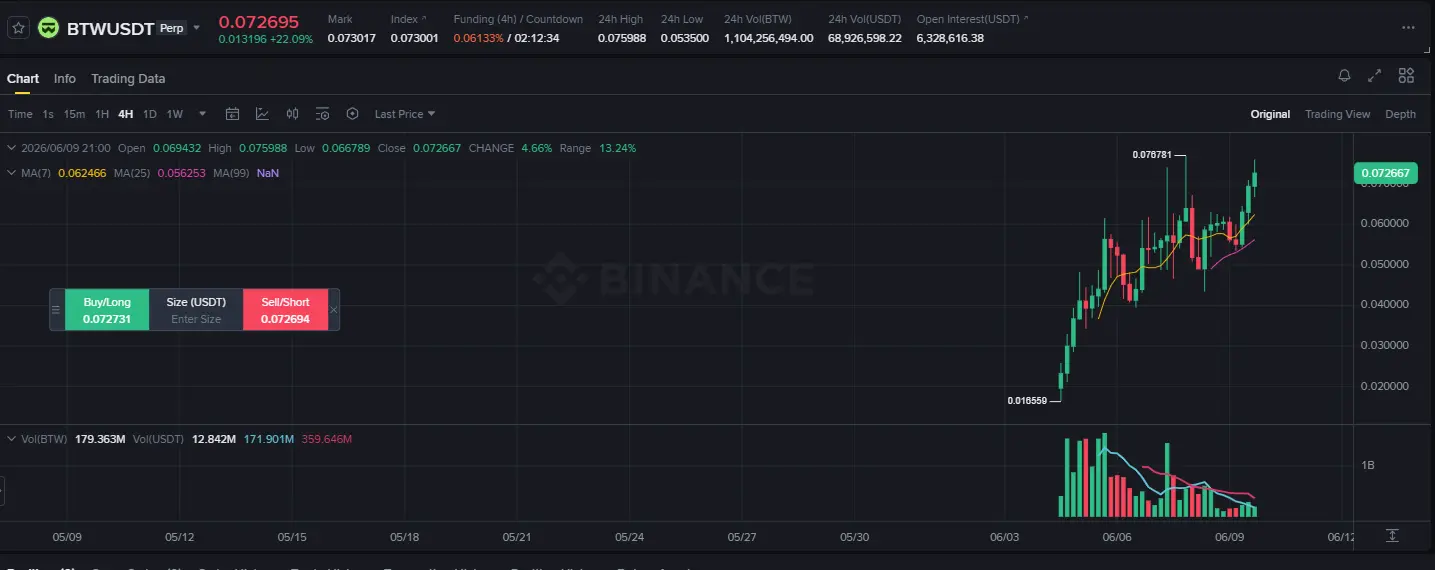Close the quick-order panel
Image resolution: width=1435 pixels, height=570 pixels.
tap(334, 310)
